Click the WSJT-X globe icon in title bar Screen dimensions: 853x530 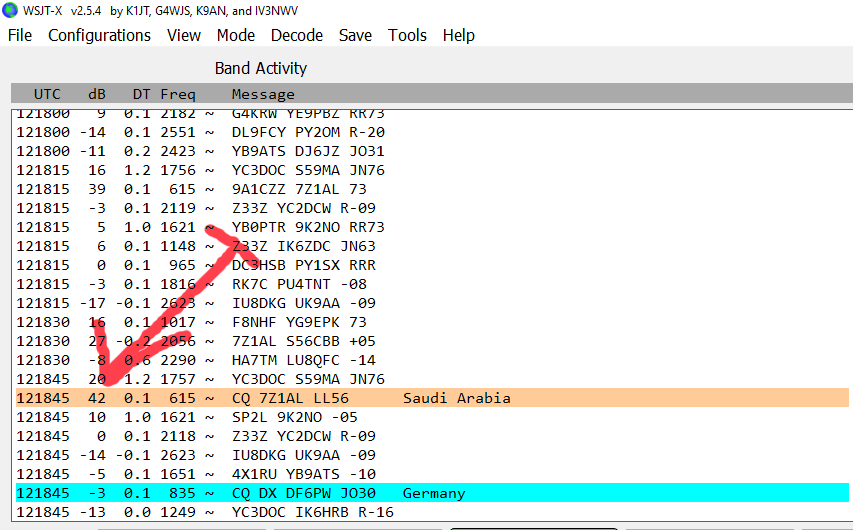[10, 11]
